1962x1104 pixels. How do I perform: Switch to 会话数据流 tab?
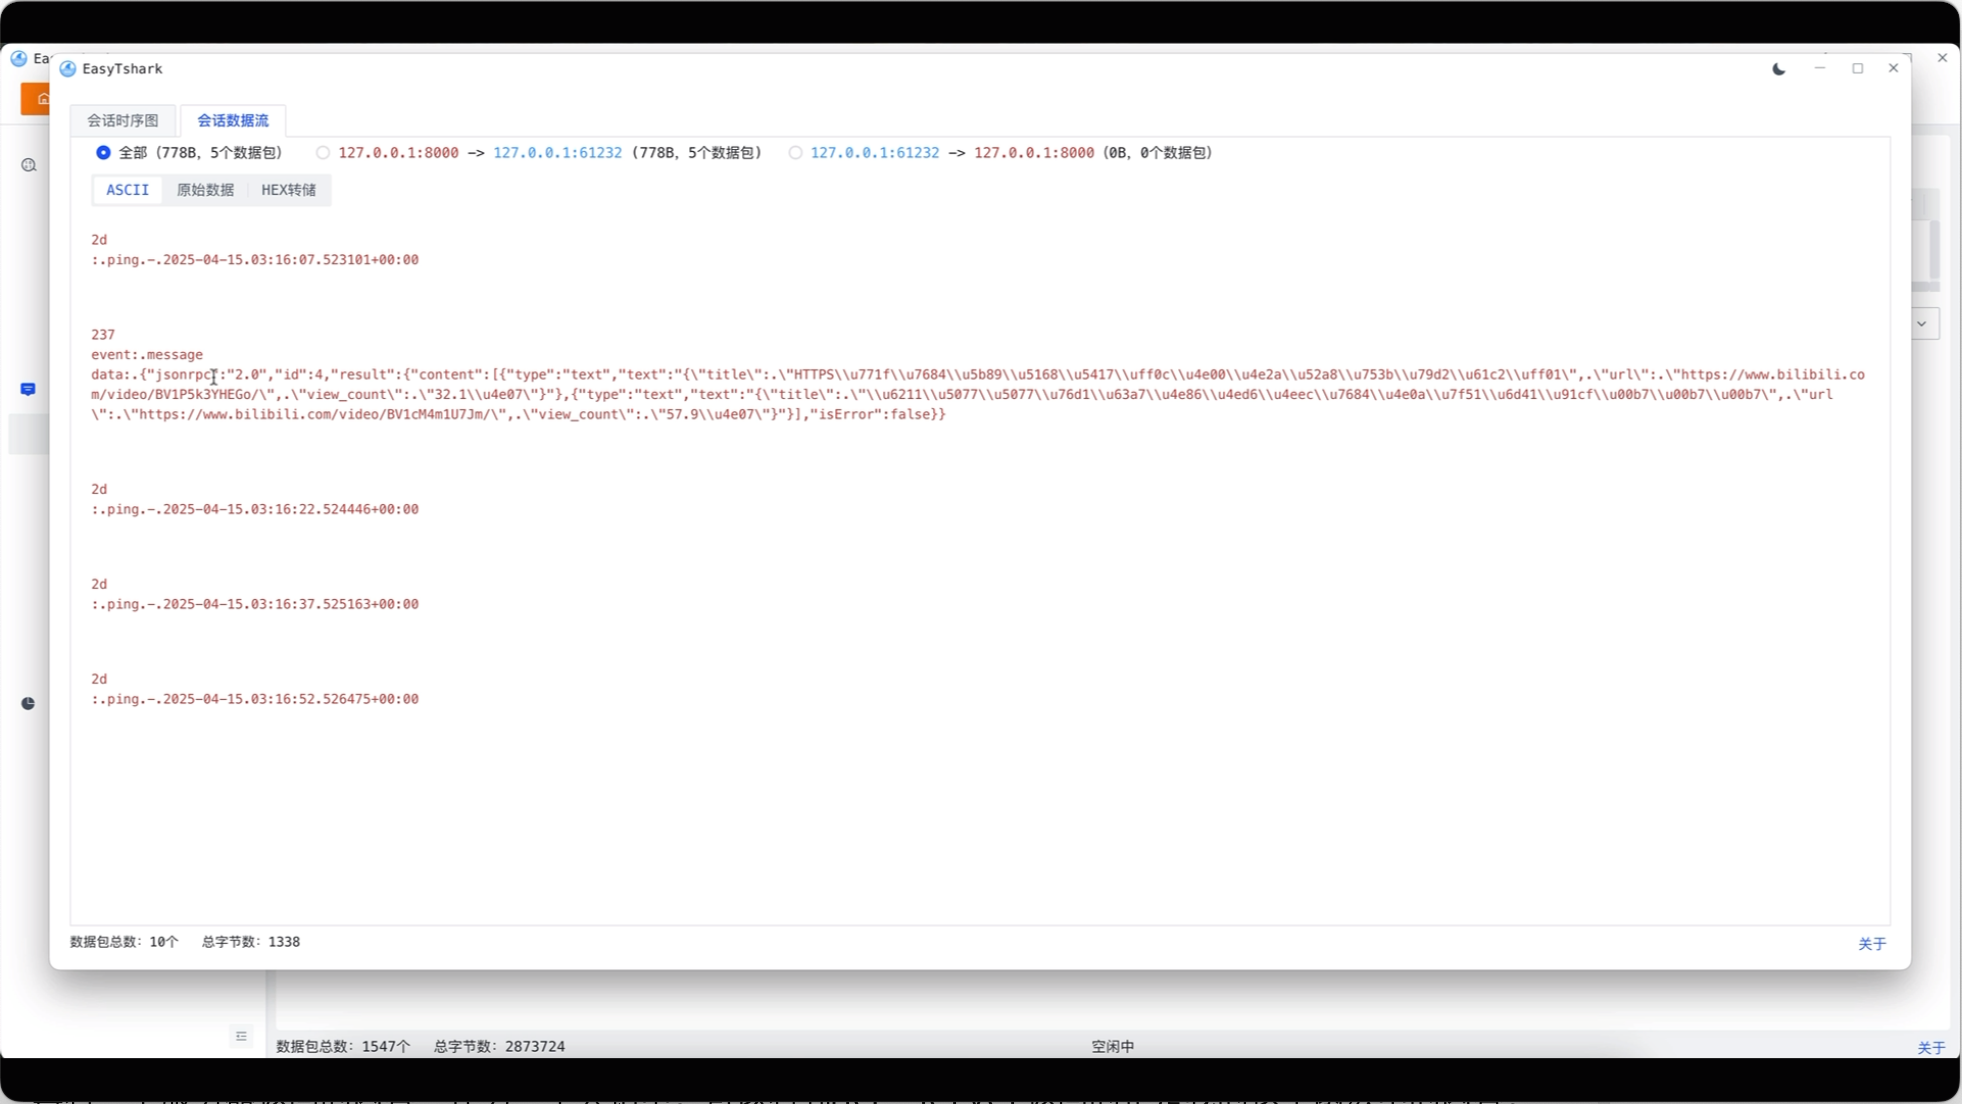pos(232,120)
